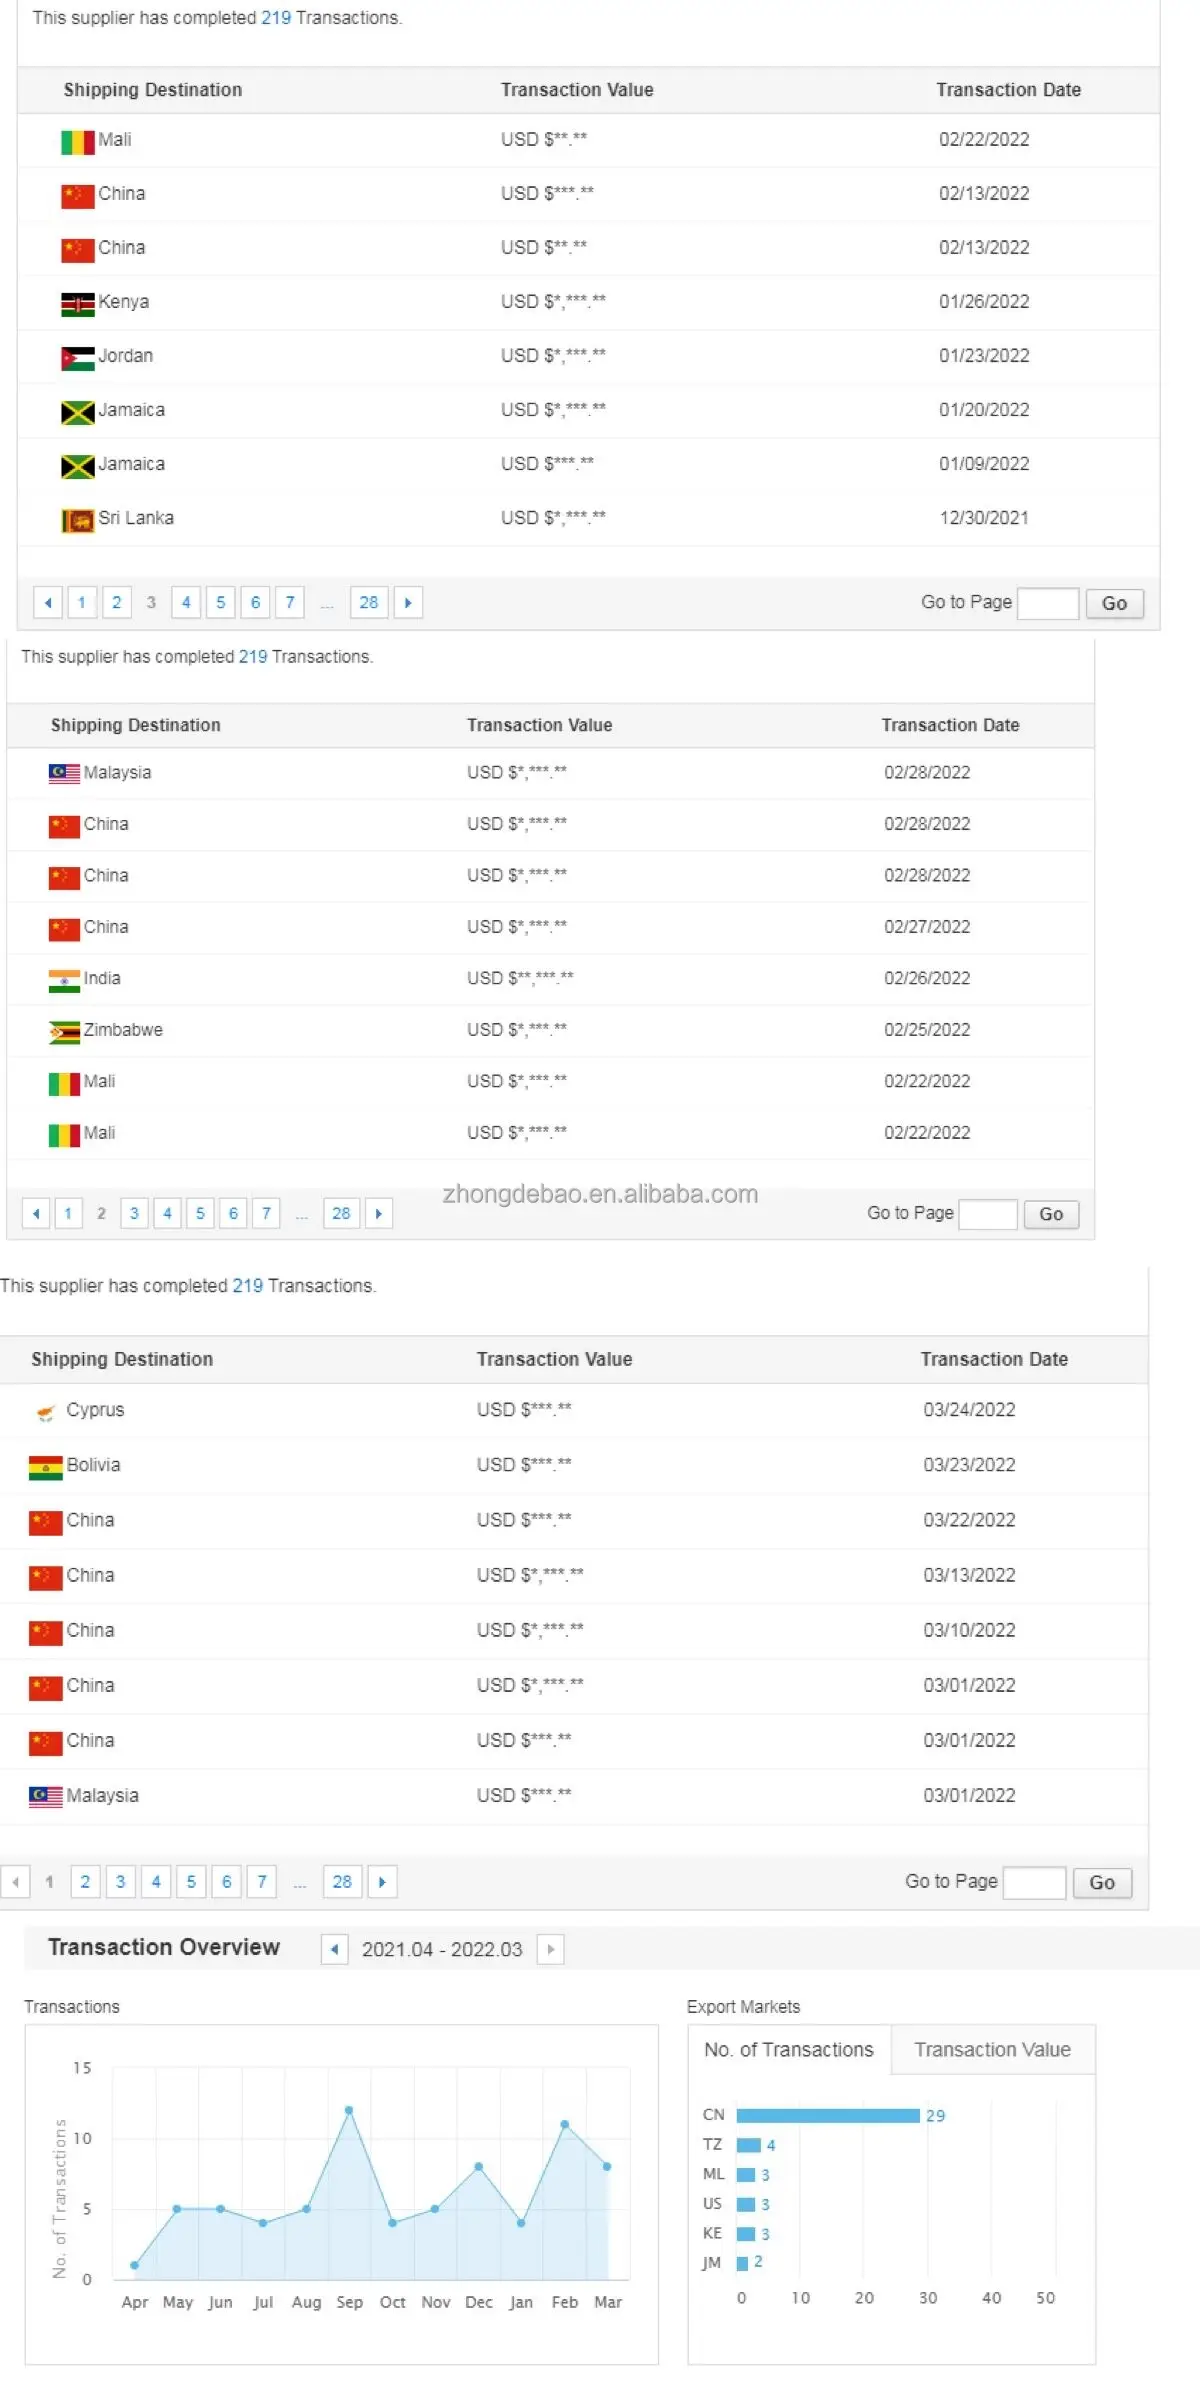Focus Go to Page field in Zimbabwe table
Image resolution: width=1200 pixels, height=2390 pixels.
(x=988, y=1214)
